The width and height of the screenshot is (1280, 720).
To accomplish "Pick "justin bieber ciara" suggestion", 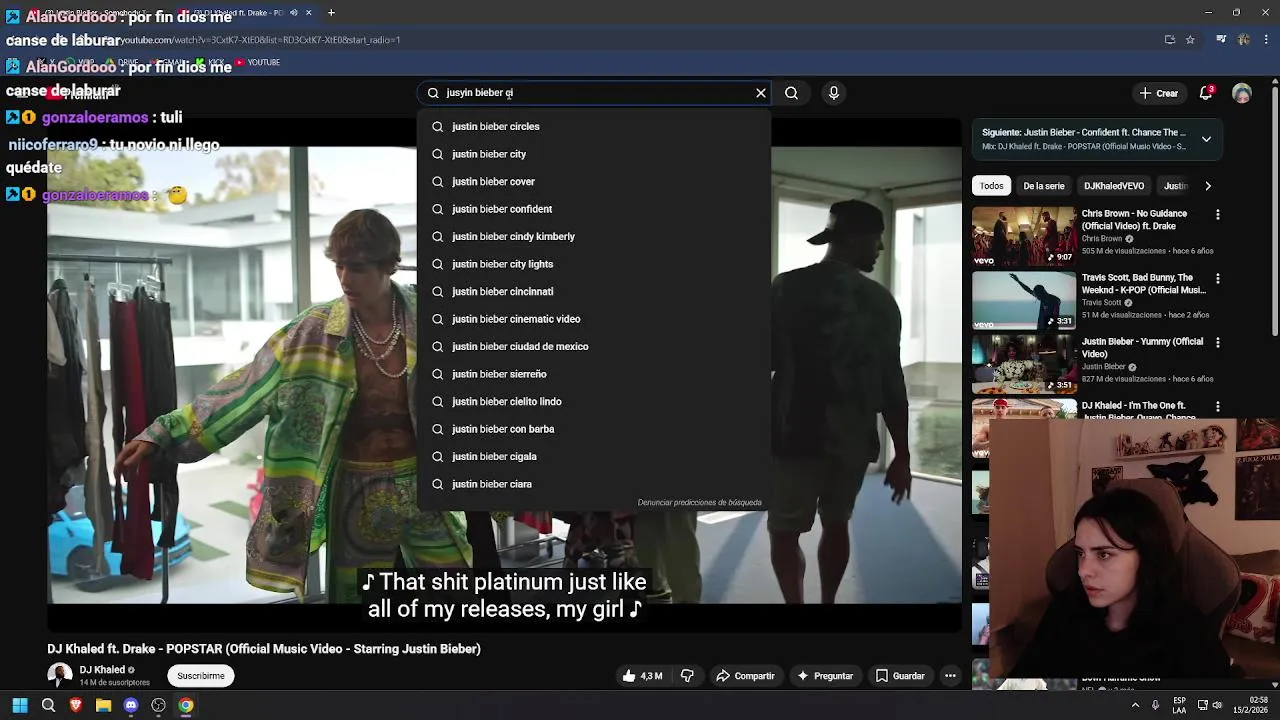I will point(594,484).
